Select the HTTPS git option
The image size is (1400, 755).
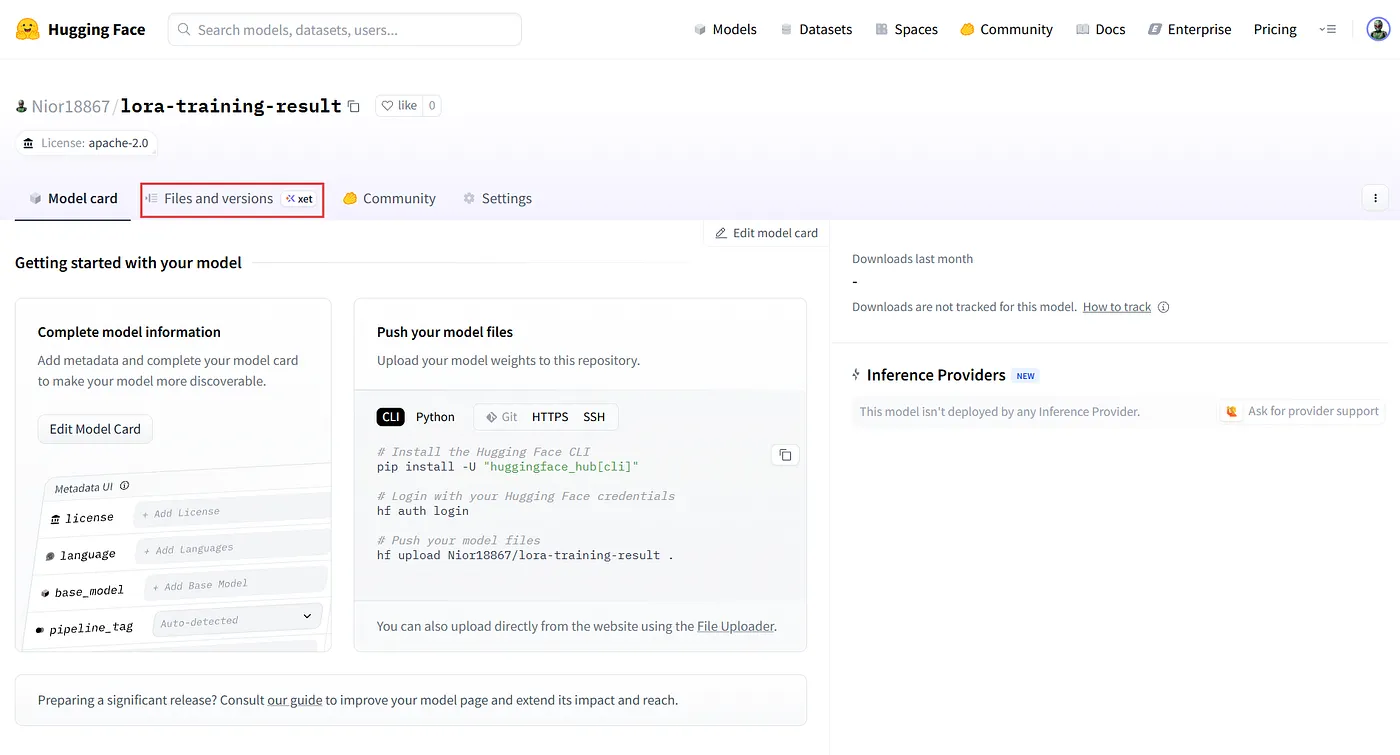coord(550,417)
